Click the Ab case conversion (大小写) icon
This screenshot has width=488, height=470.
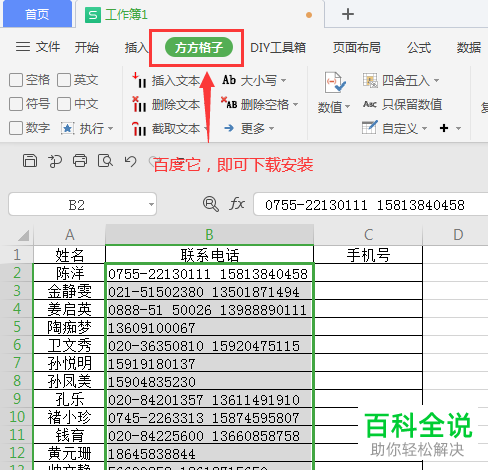tap(229, 80)
